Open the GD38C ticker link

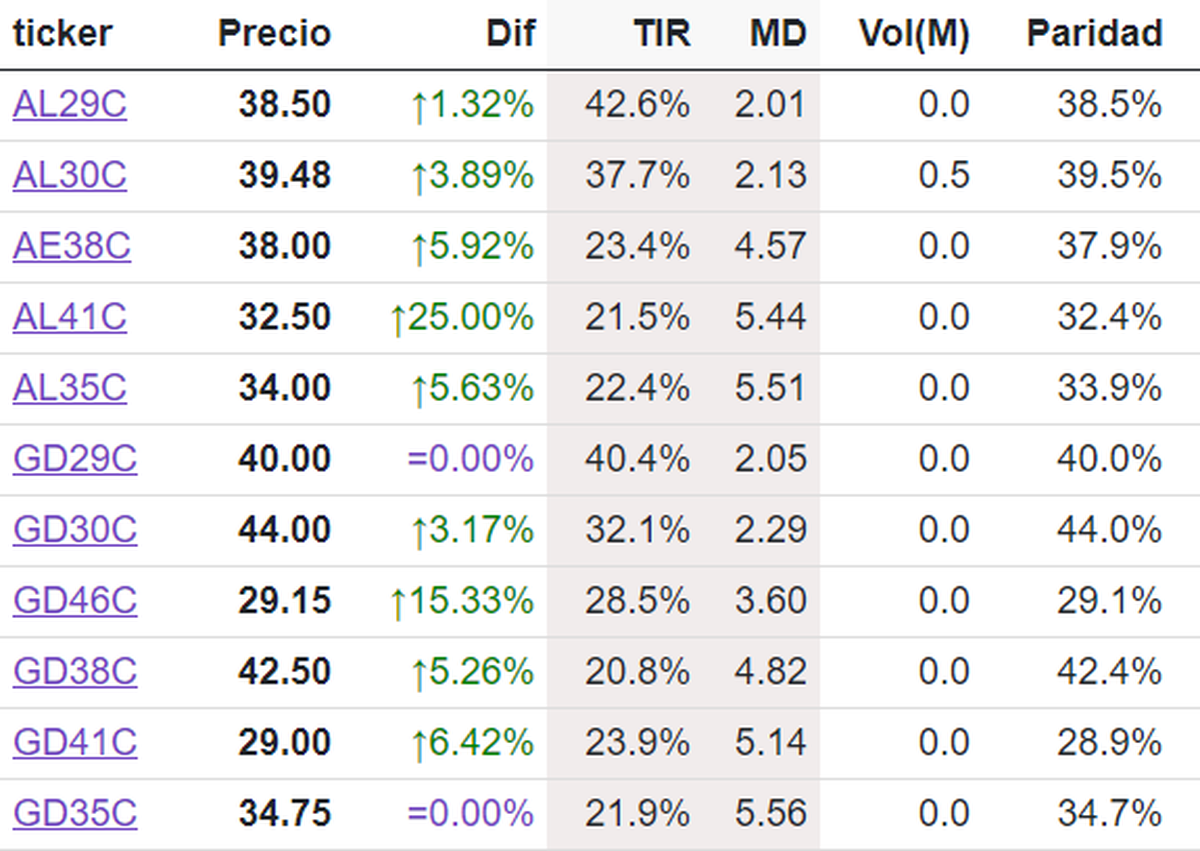click(x=75, y=671)
